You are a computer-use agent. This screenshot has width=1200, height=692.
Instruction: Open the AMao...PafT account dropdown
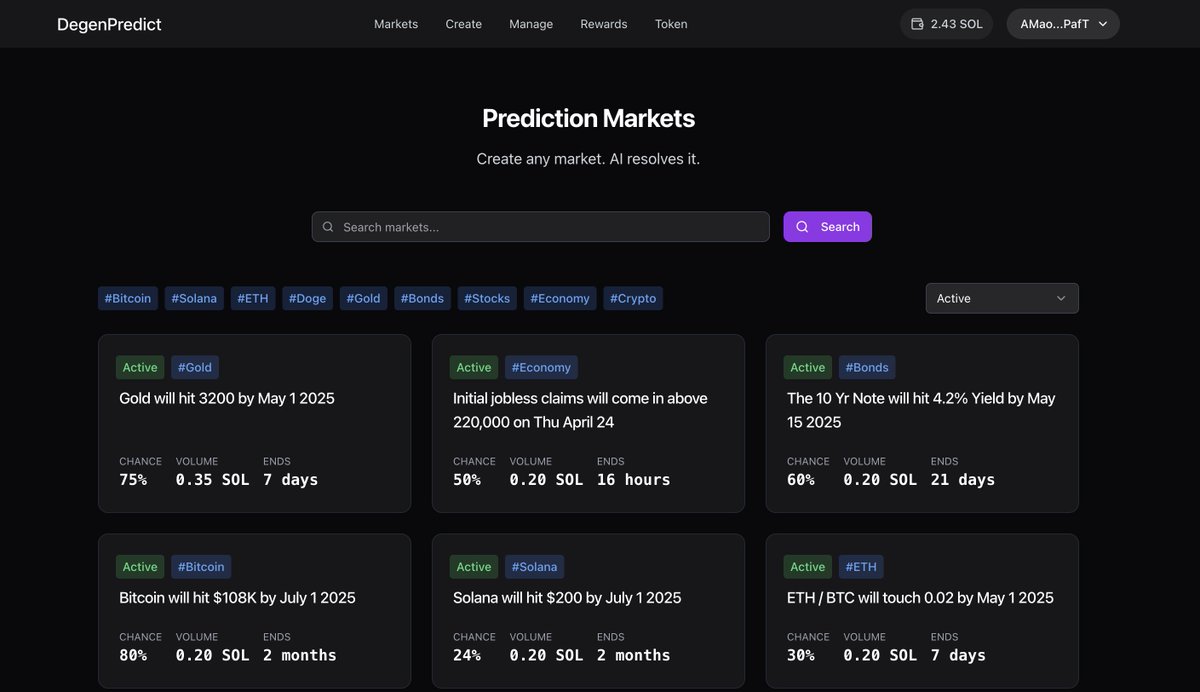1062,24
